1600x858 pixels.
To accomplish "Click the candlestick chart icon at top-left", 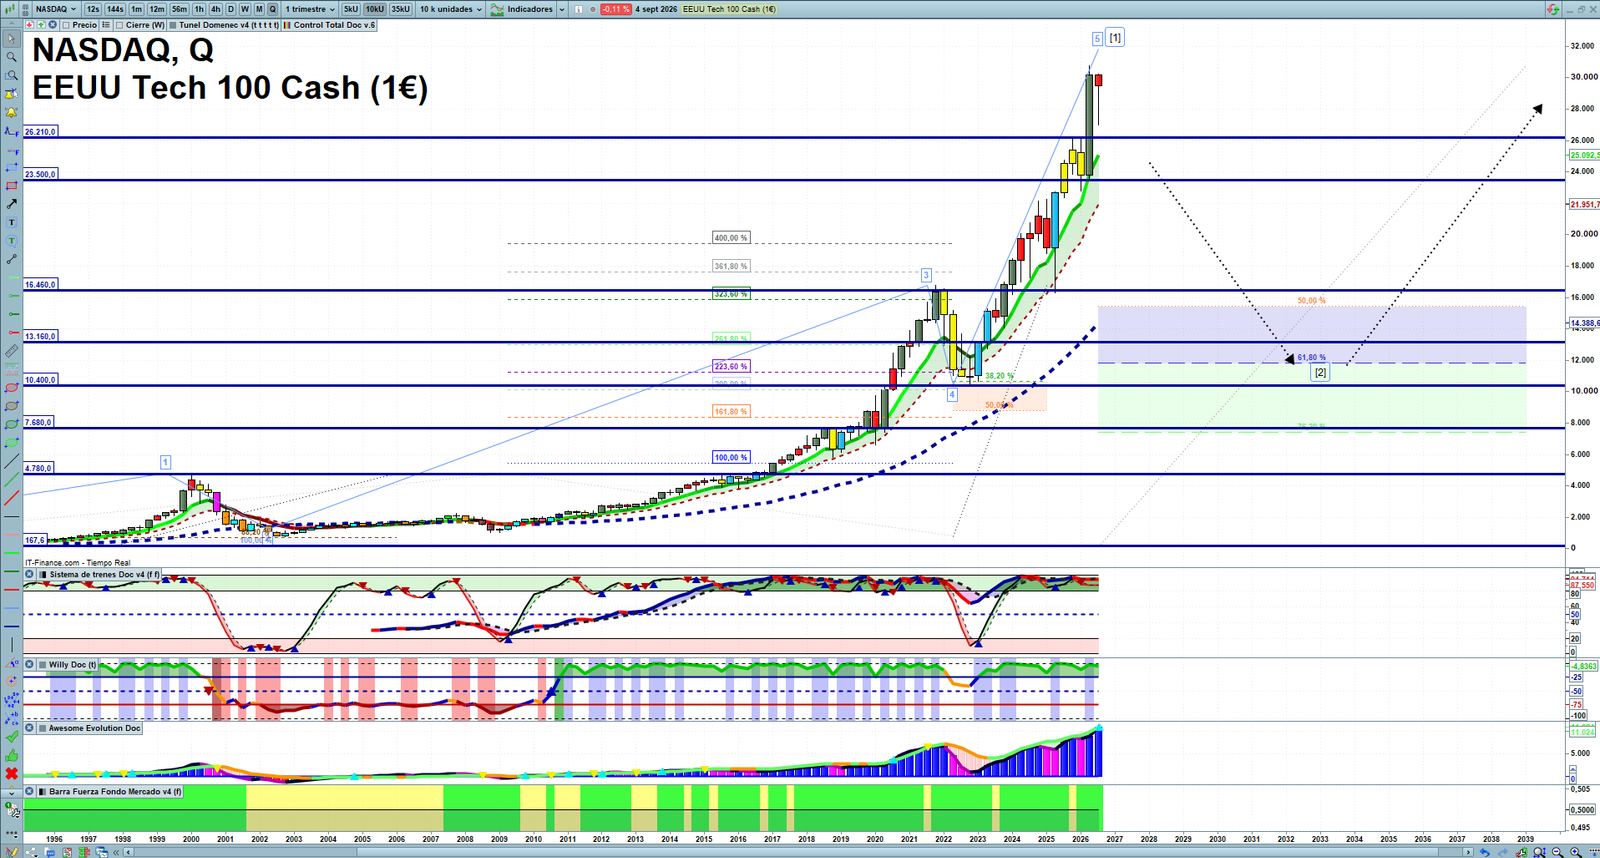I will click(10, 9).
